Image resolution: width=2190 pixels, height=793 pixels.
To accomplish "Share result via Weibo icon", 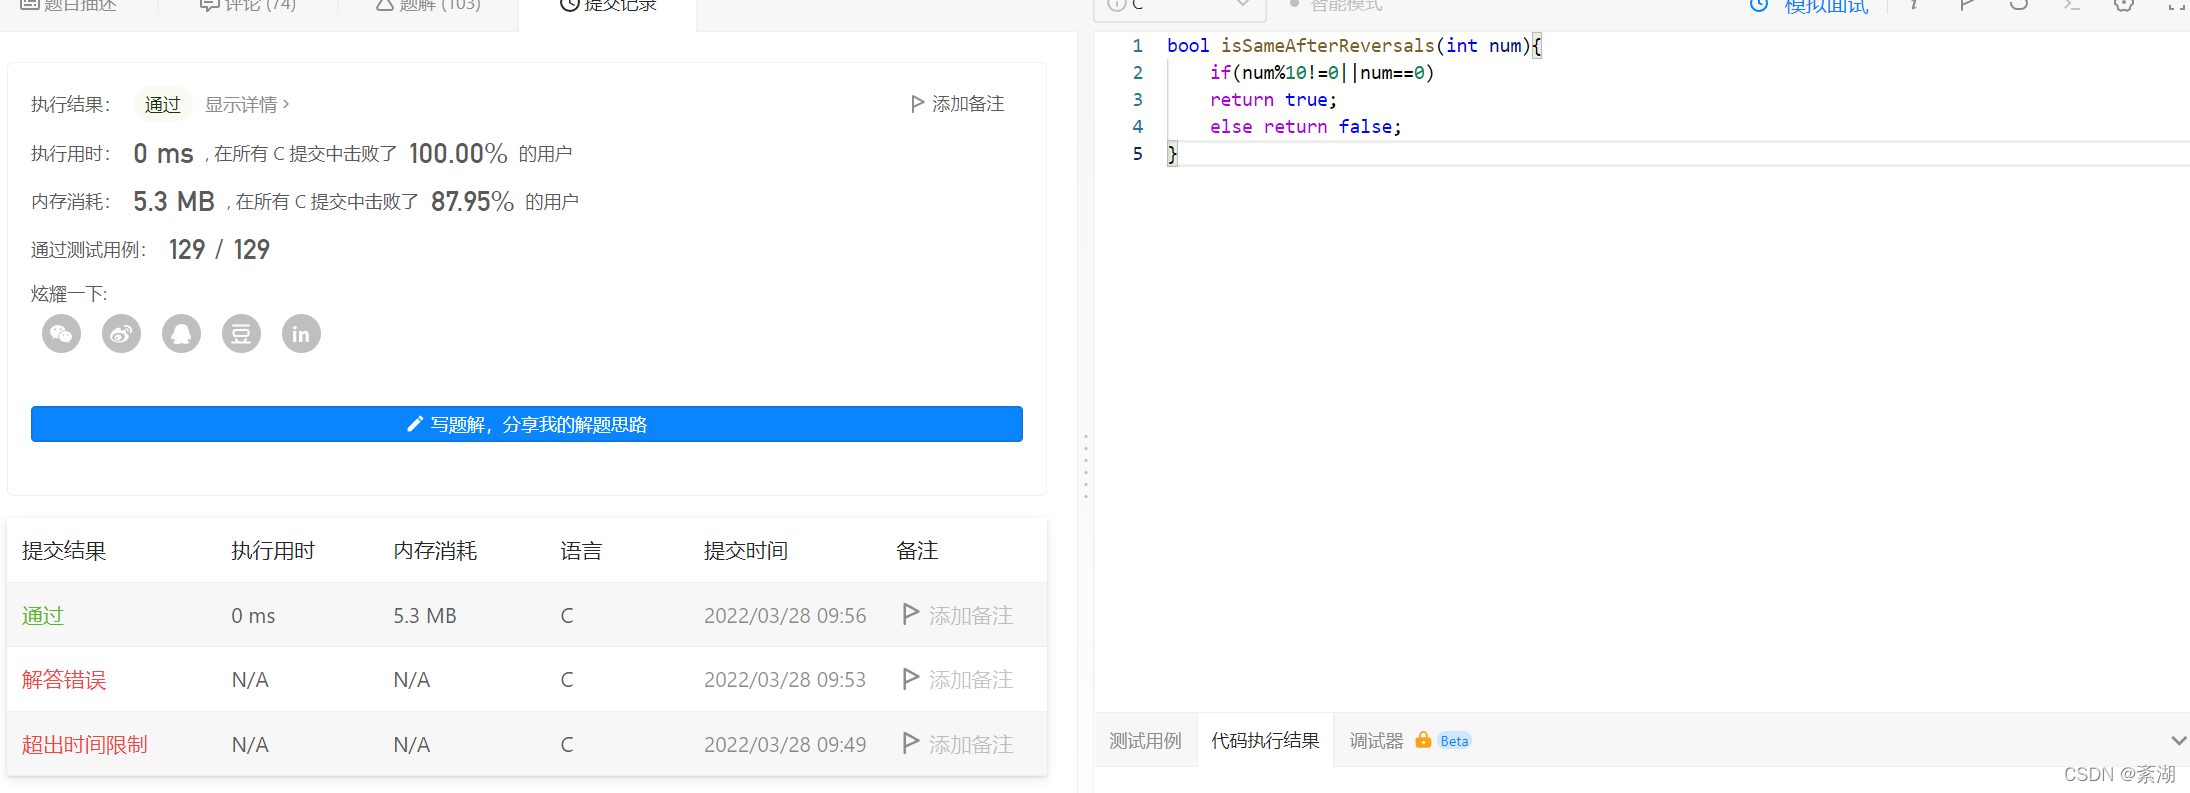I will (x=121, y=334).
